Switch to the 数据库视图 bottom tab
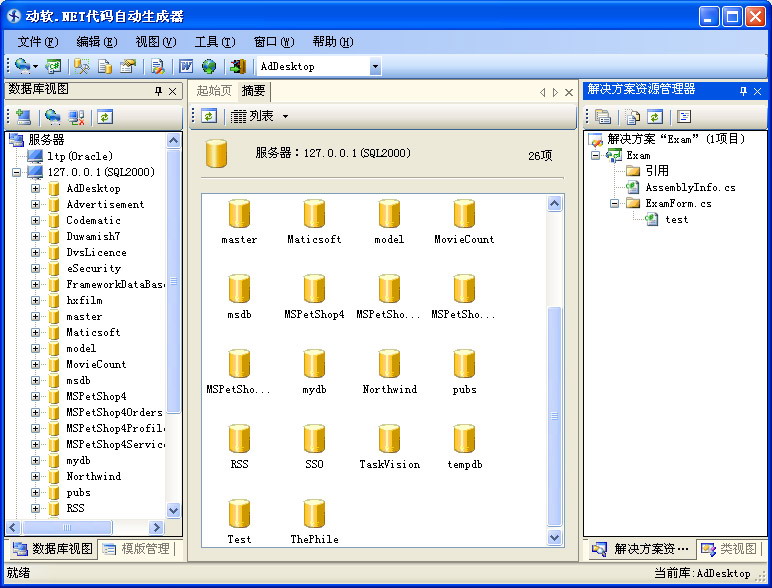Screen dimensions: 772x588 (53, 549)
